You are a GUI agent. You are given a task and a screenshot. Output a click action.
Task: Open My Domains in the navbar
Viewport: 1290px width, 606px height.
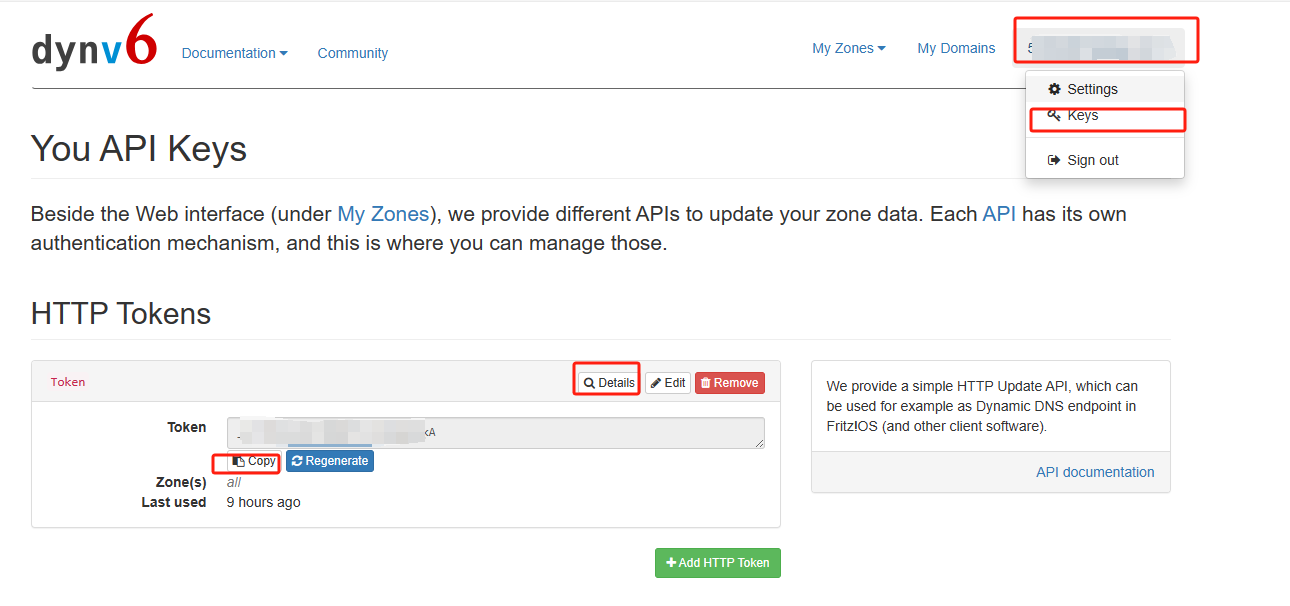(x=956, y=48)
